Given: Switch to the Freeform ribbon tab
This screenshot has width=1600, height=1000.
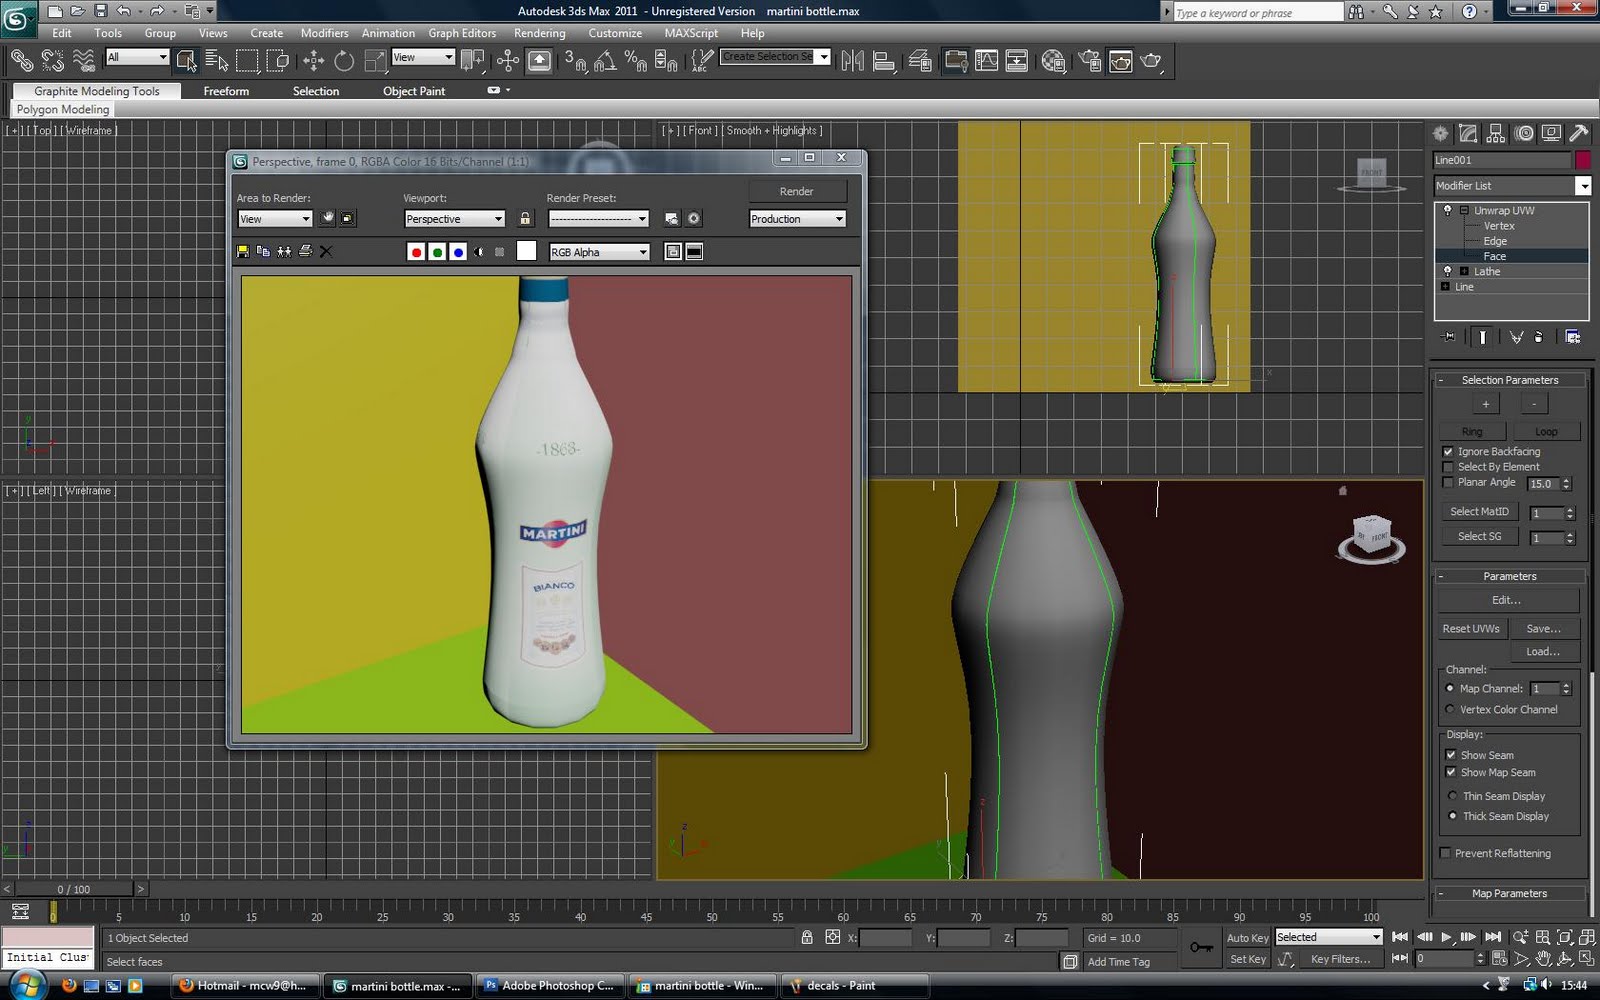Looking at the screenshot, I should (226, 91).
